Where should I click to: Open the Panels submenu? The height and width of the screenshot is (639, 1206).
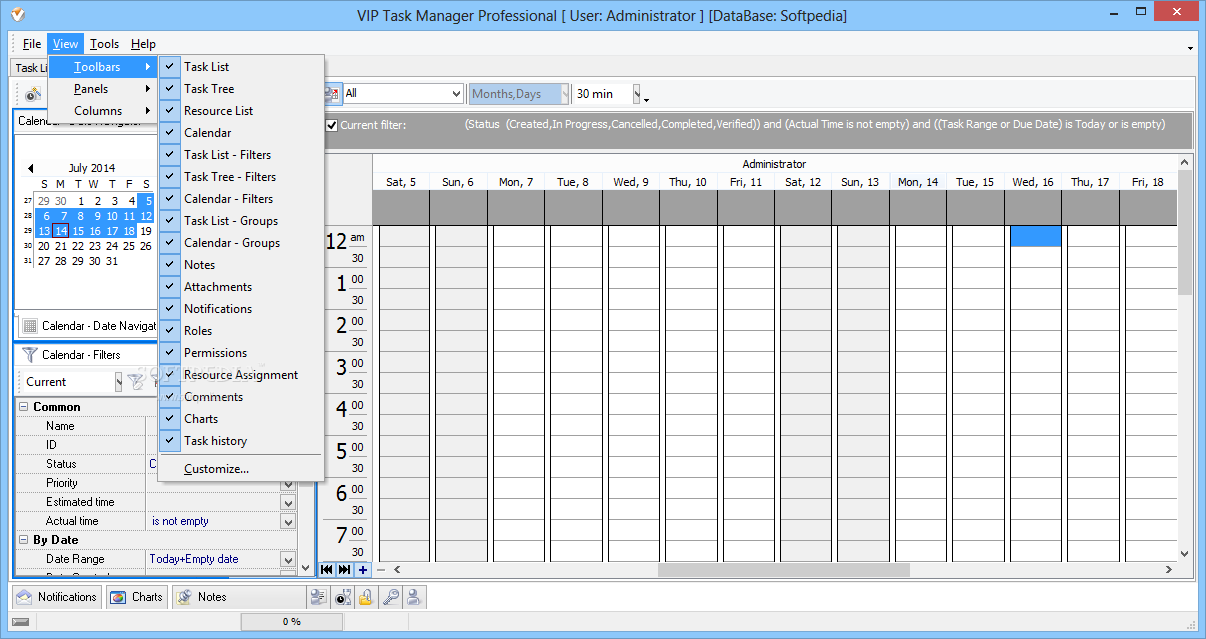pos(103,89)
